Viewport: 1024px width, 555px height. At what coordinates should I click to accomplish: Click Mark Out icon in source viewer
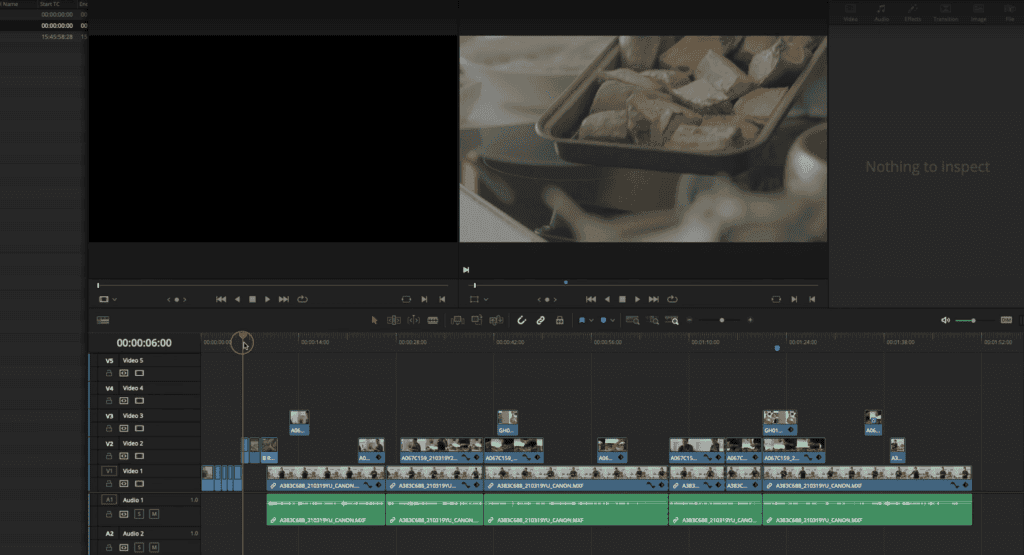(442, 299)
